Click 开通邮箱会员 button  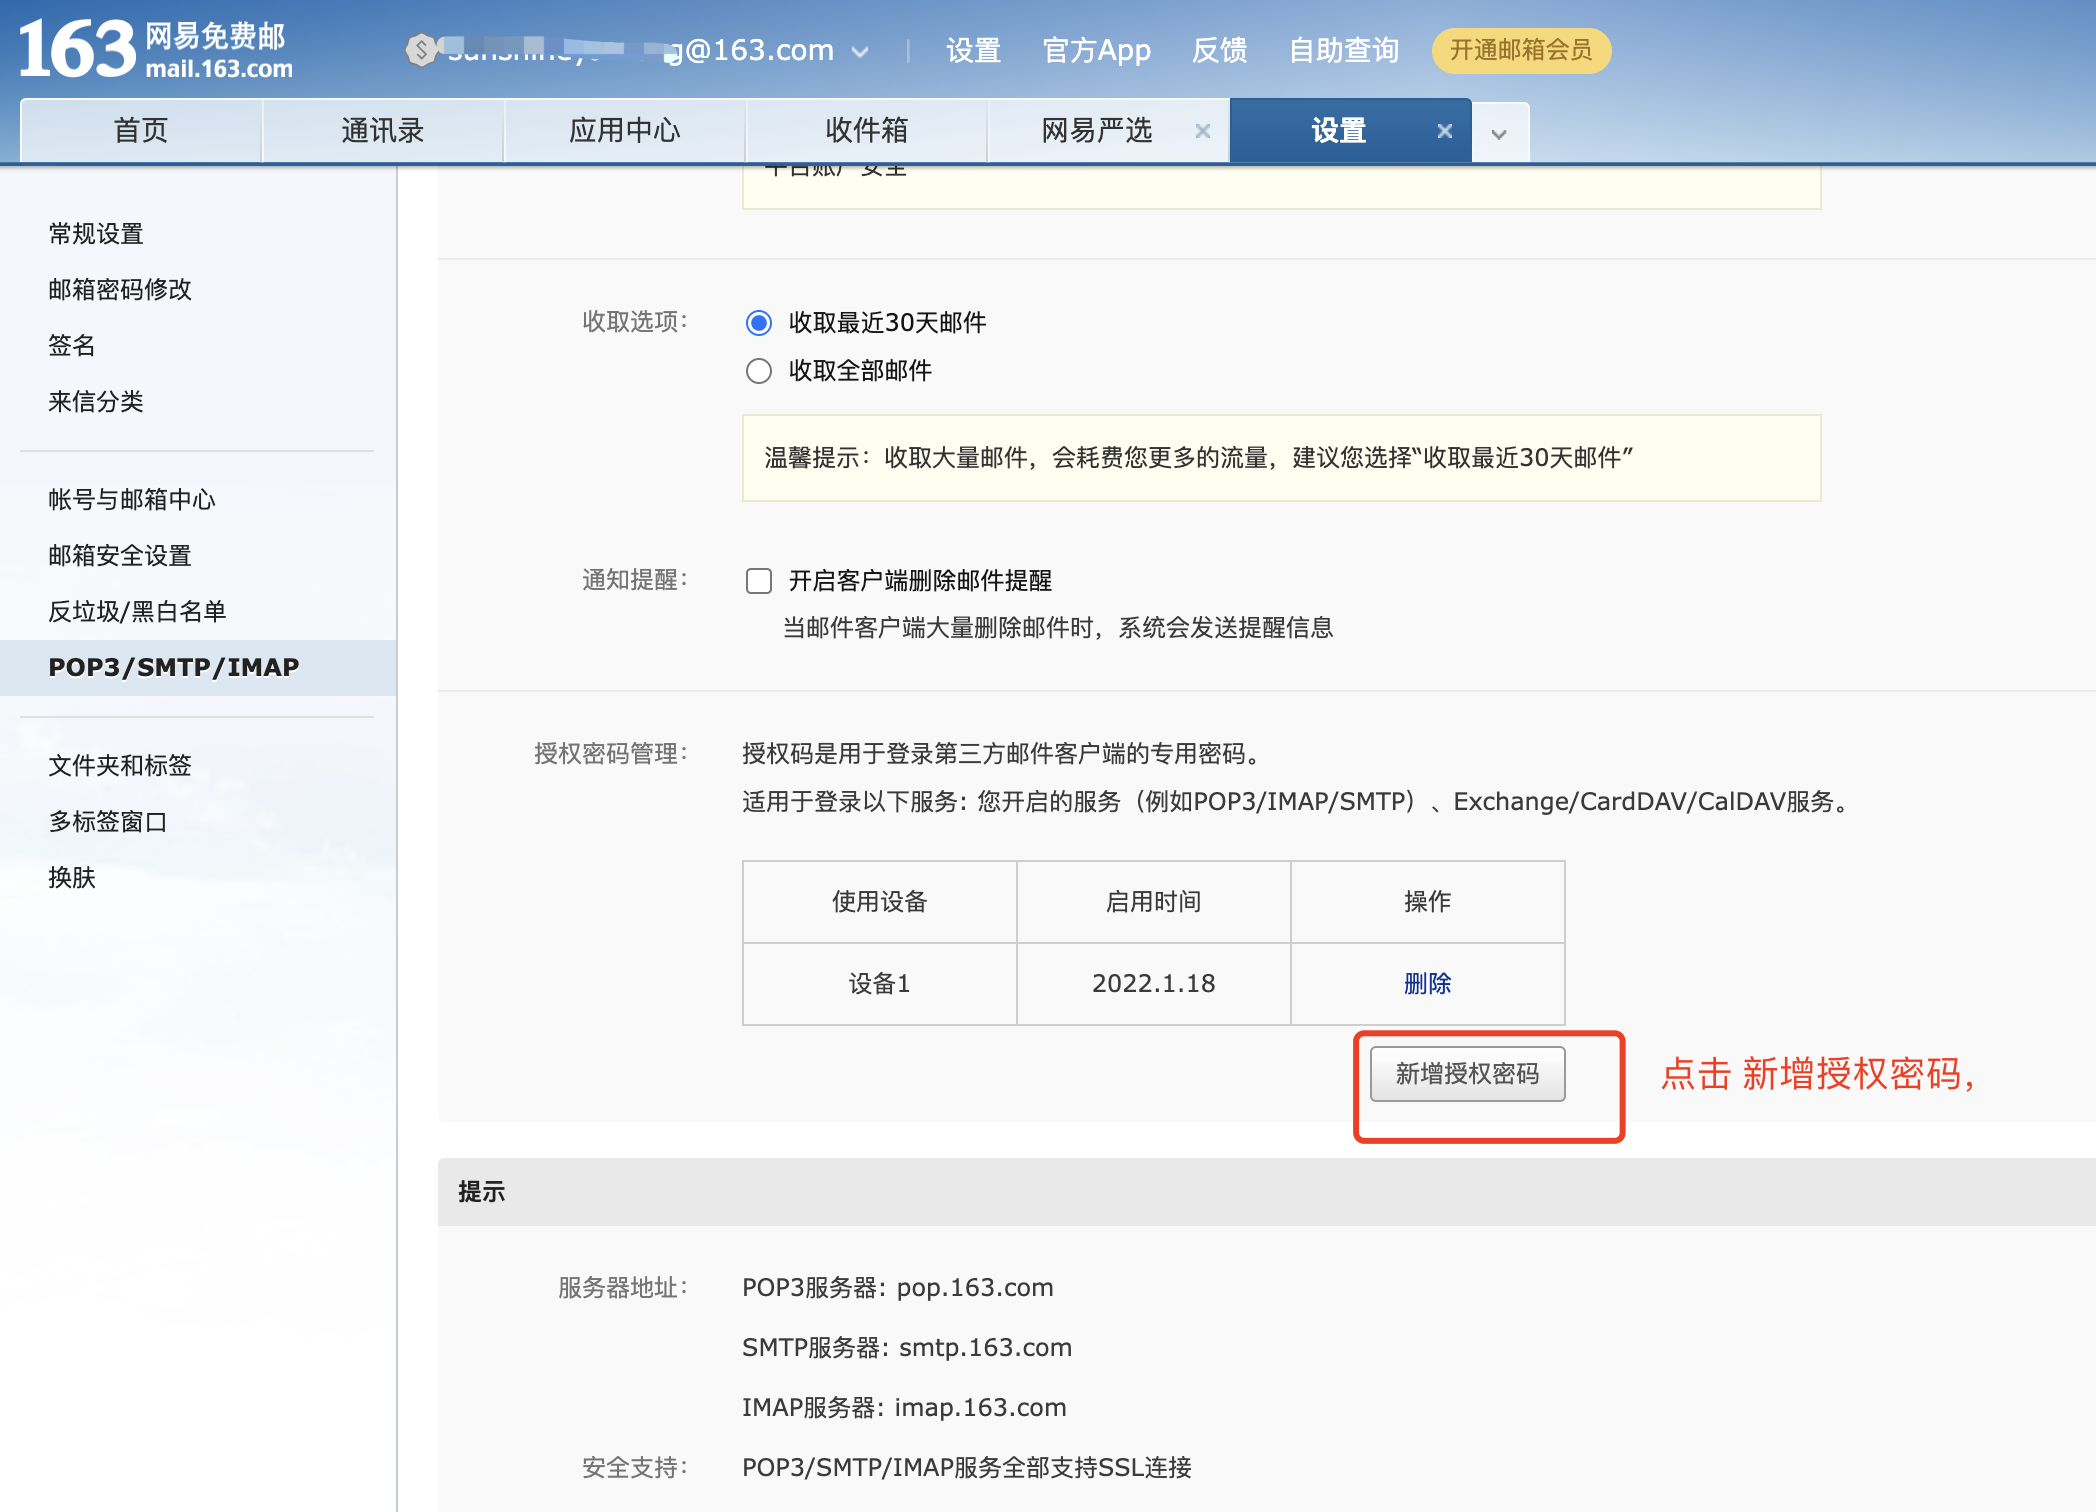[1520, 50]
